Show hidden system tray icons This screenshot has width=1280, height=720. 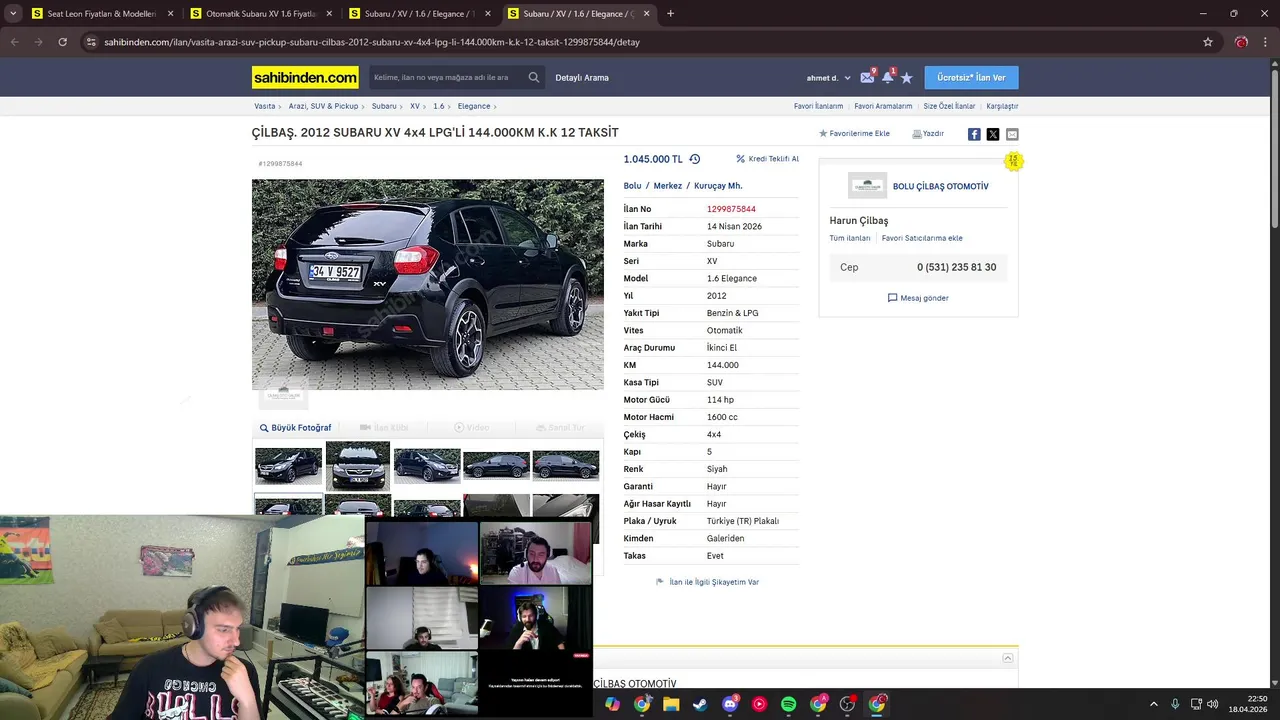[1153, 704]
